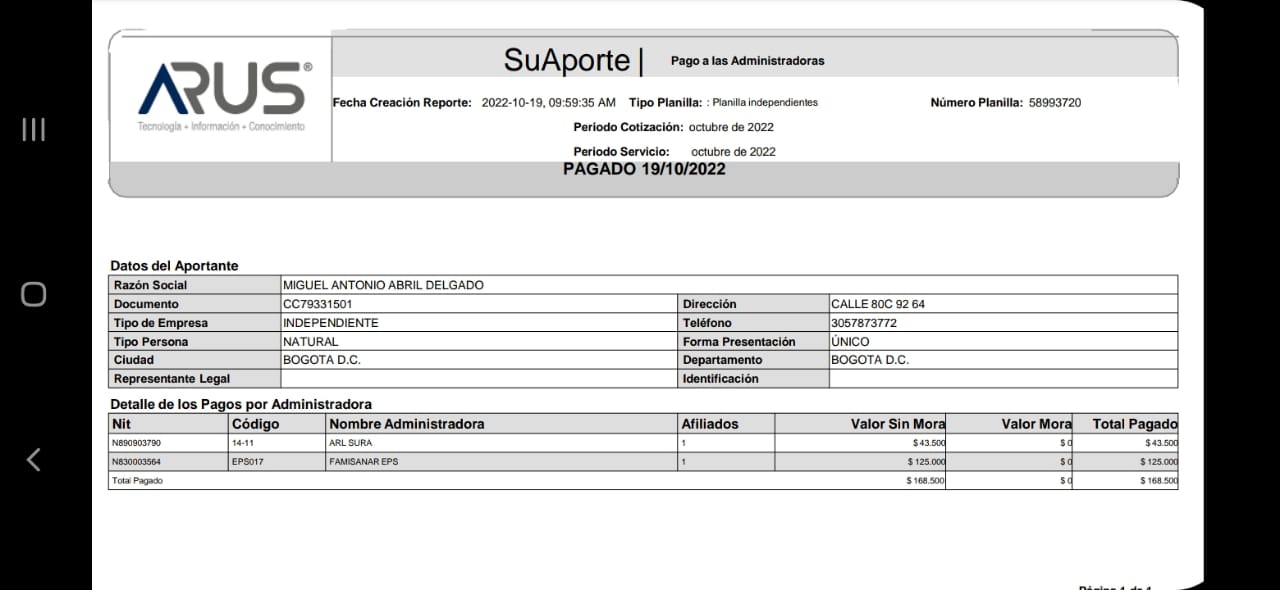Screen dimensions: 1280x590
Task: Click the EPS017 code cell
Action: click(x=247, y=462)
